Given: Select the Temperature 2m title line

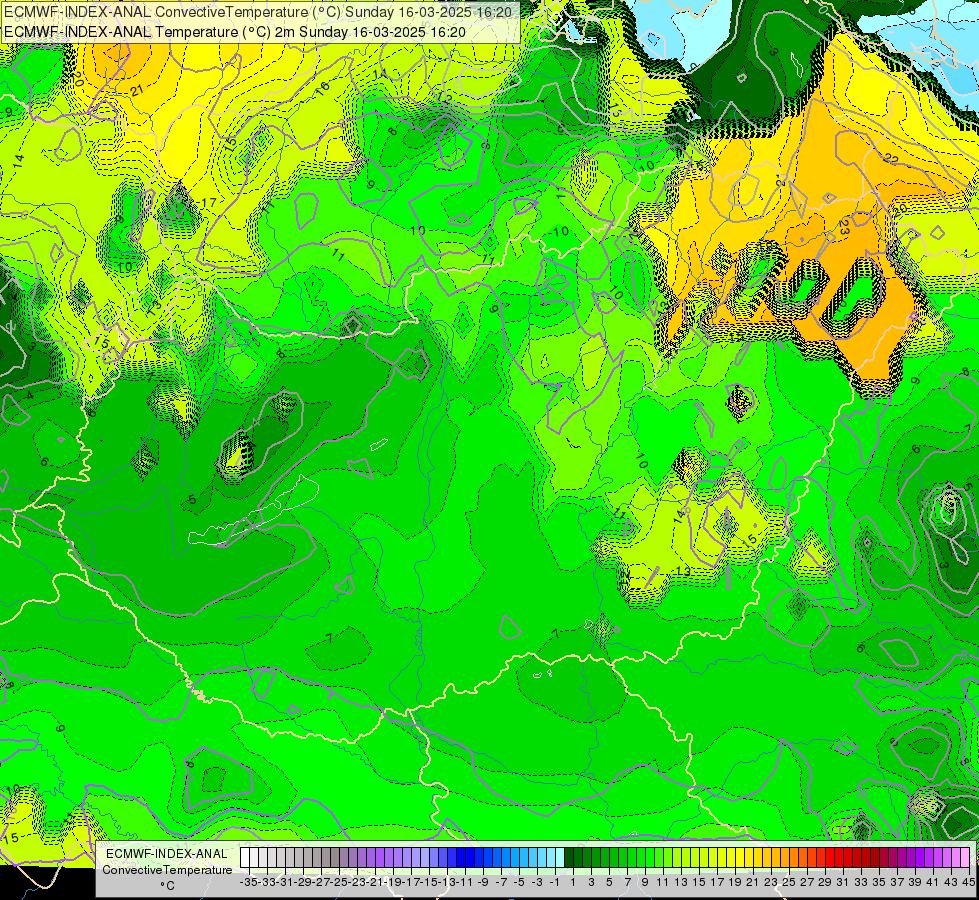Looking at the screenshot, I should tap(235, 32).
